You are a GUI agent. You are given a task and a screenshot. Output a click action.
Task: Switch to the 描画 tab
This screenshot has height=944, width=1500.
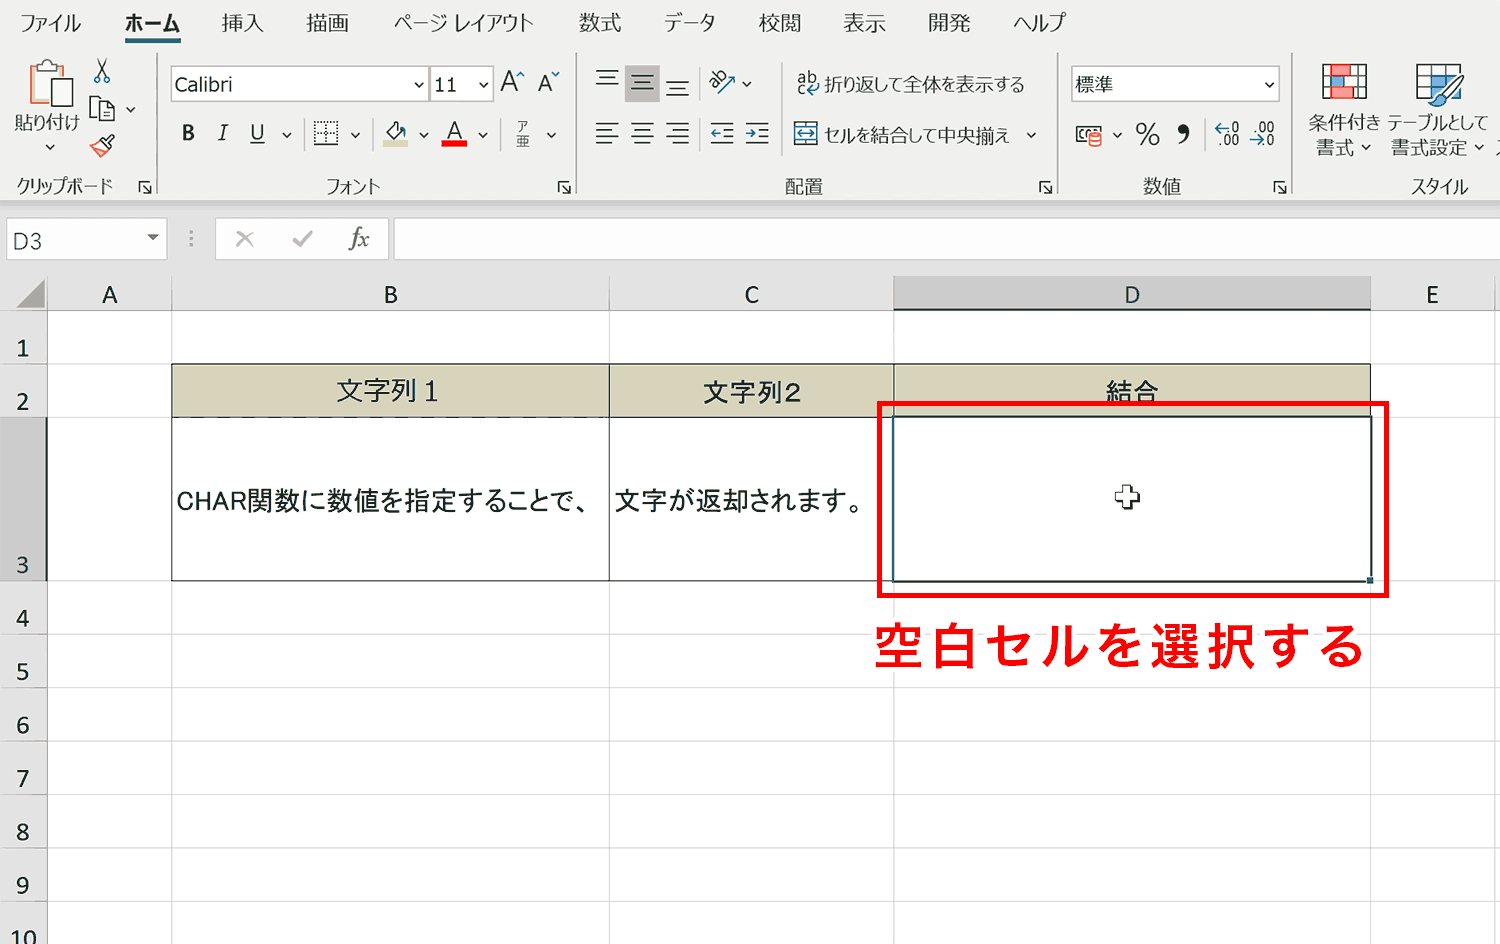point(328,23)
